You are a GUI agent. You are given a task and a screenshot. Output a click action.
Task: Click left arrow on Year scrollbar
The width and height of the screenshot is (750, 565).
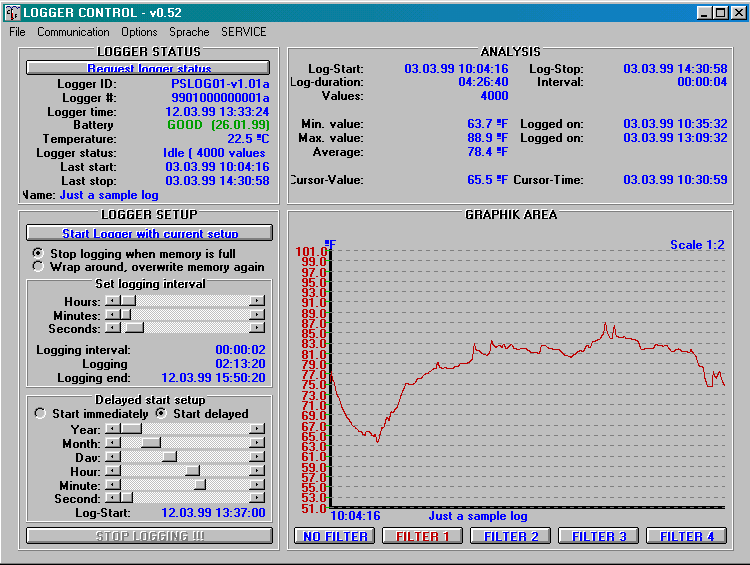(113, 429)
